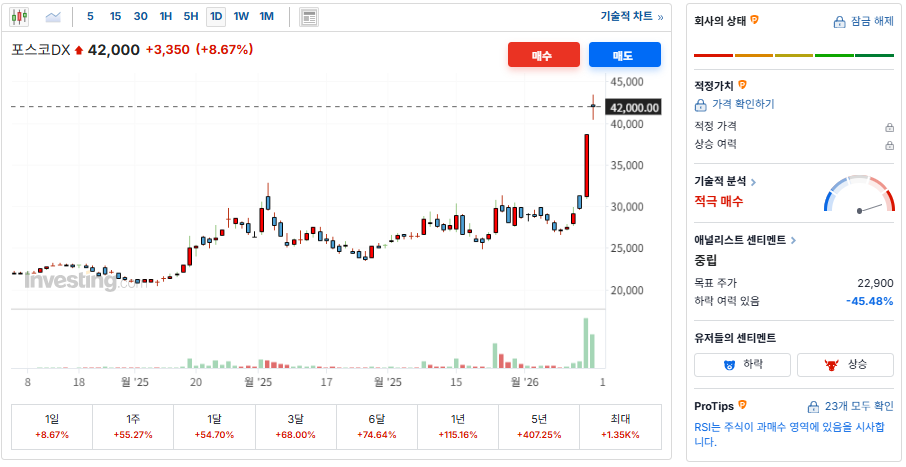Screen dimensions: 906x467
Task: Click the pro badge next to 회사의 상태
Action: coord(755,20)
